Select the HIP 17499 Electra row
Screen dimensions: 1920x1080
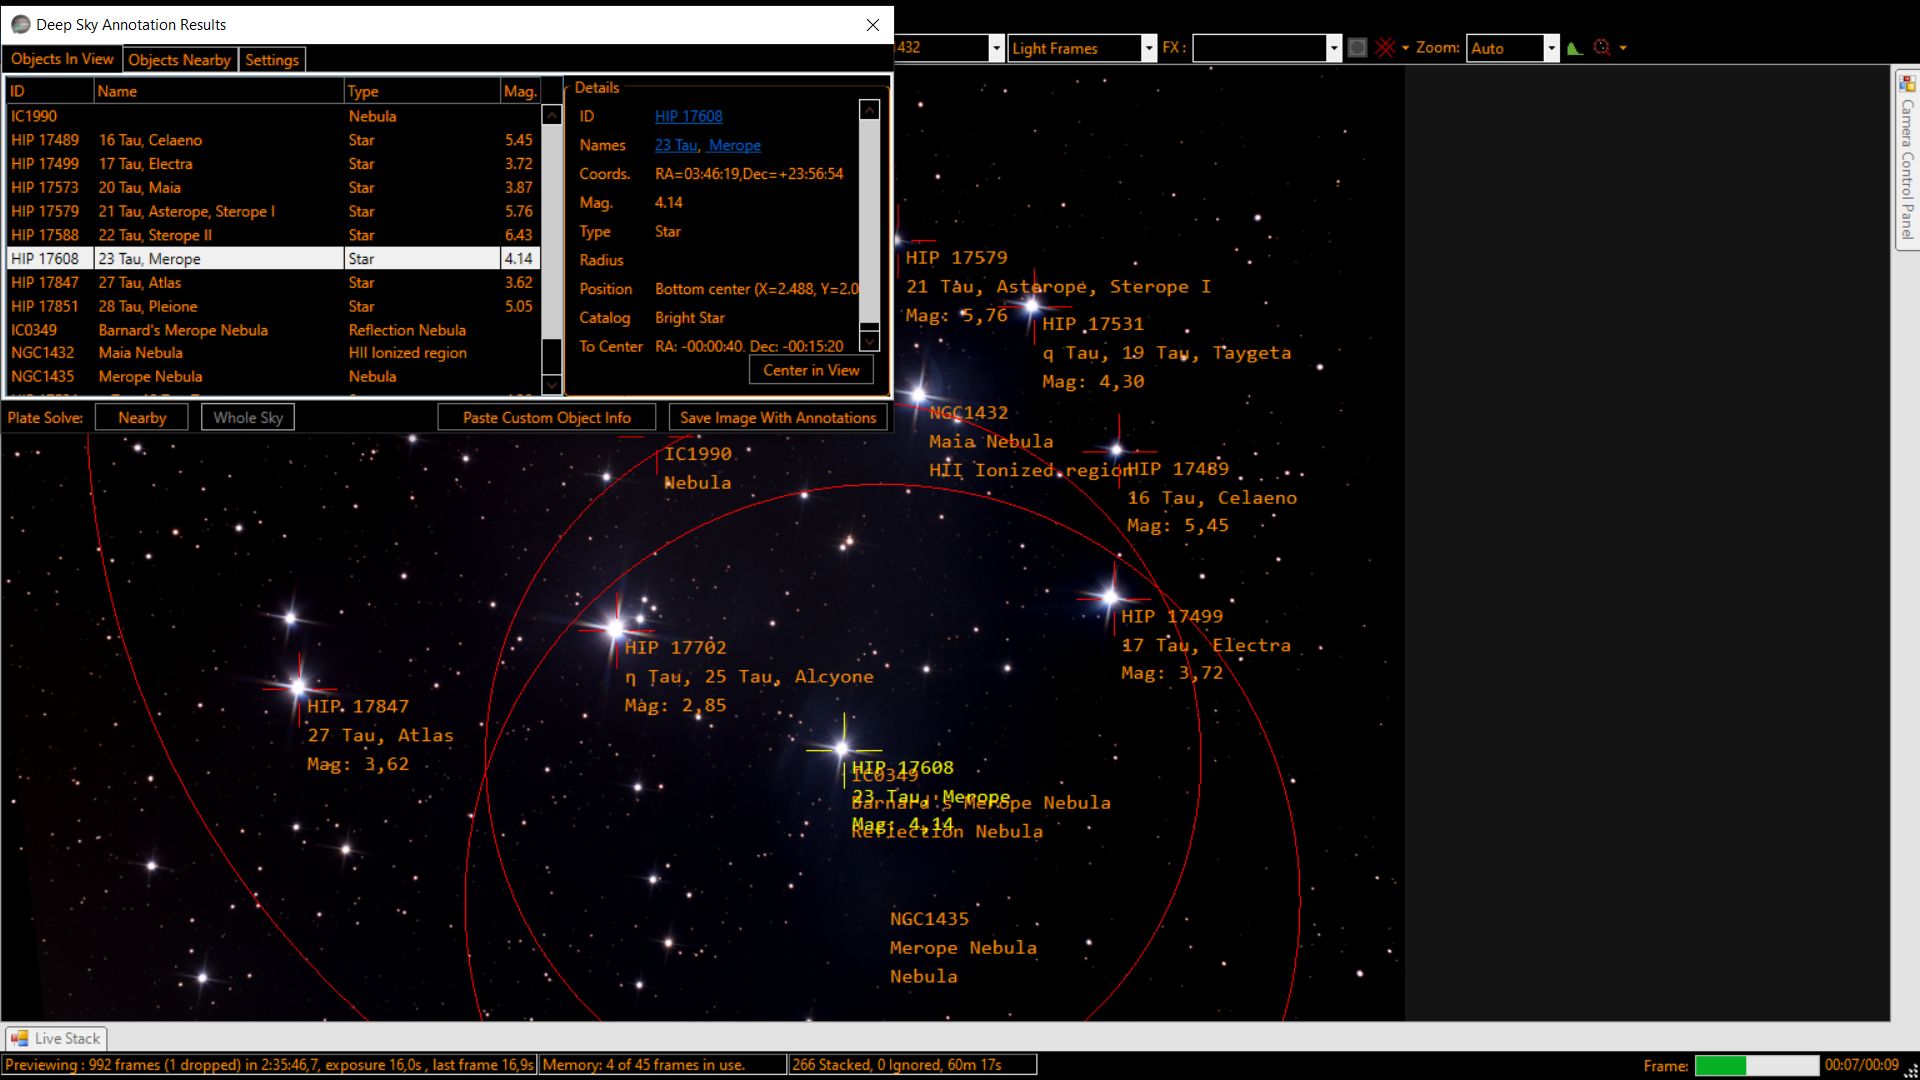(x=273, y=164)
